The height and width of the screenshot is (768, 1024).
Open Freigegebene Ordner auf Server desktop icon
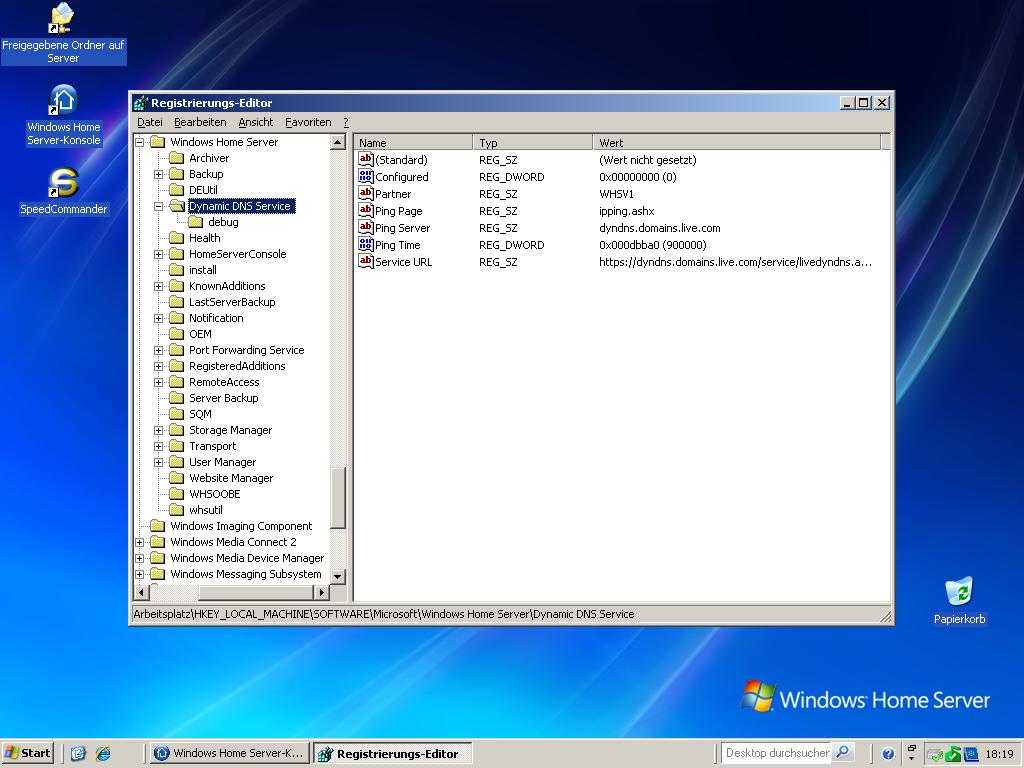click(x=63, y=33)
